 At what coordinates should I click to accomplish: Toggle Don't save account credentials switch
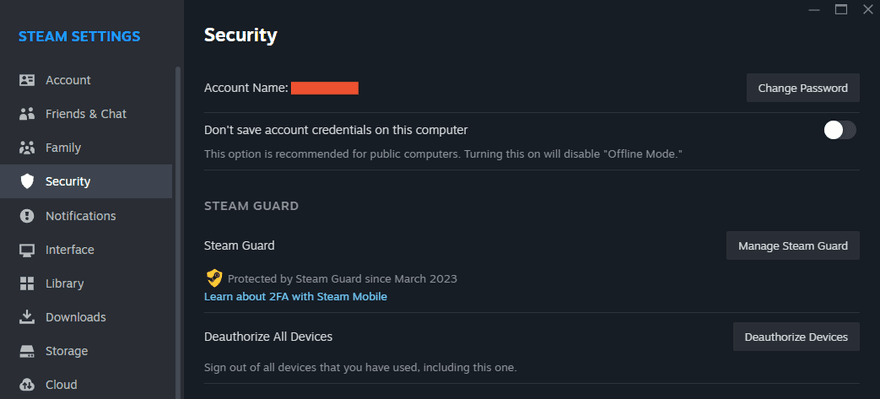pos(840,130)
